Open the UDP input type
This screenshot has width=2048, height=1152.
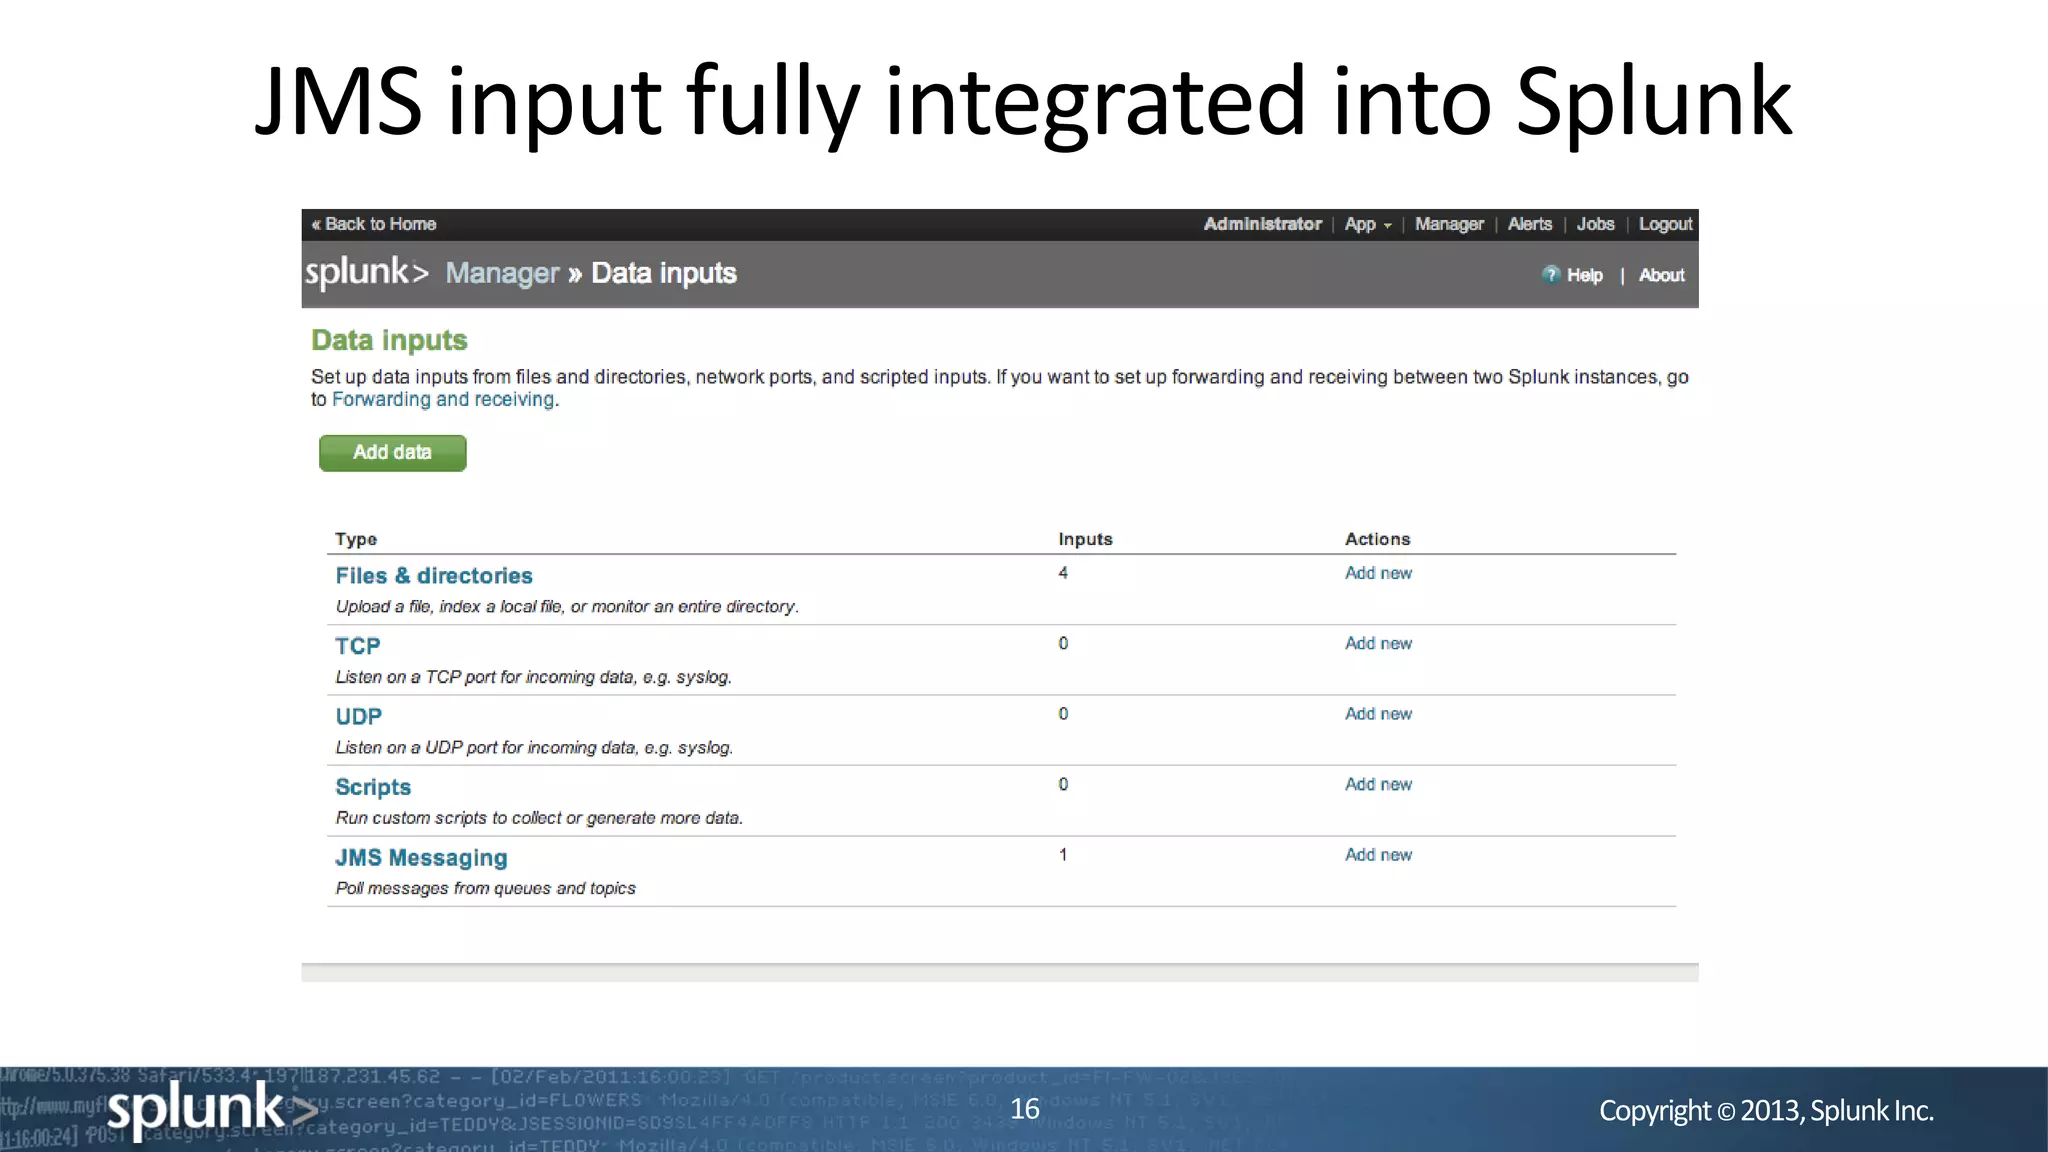click(359, 717)
